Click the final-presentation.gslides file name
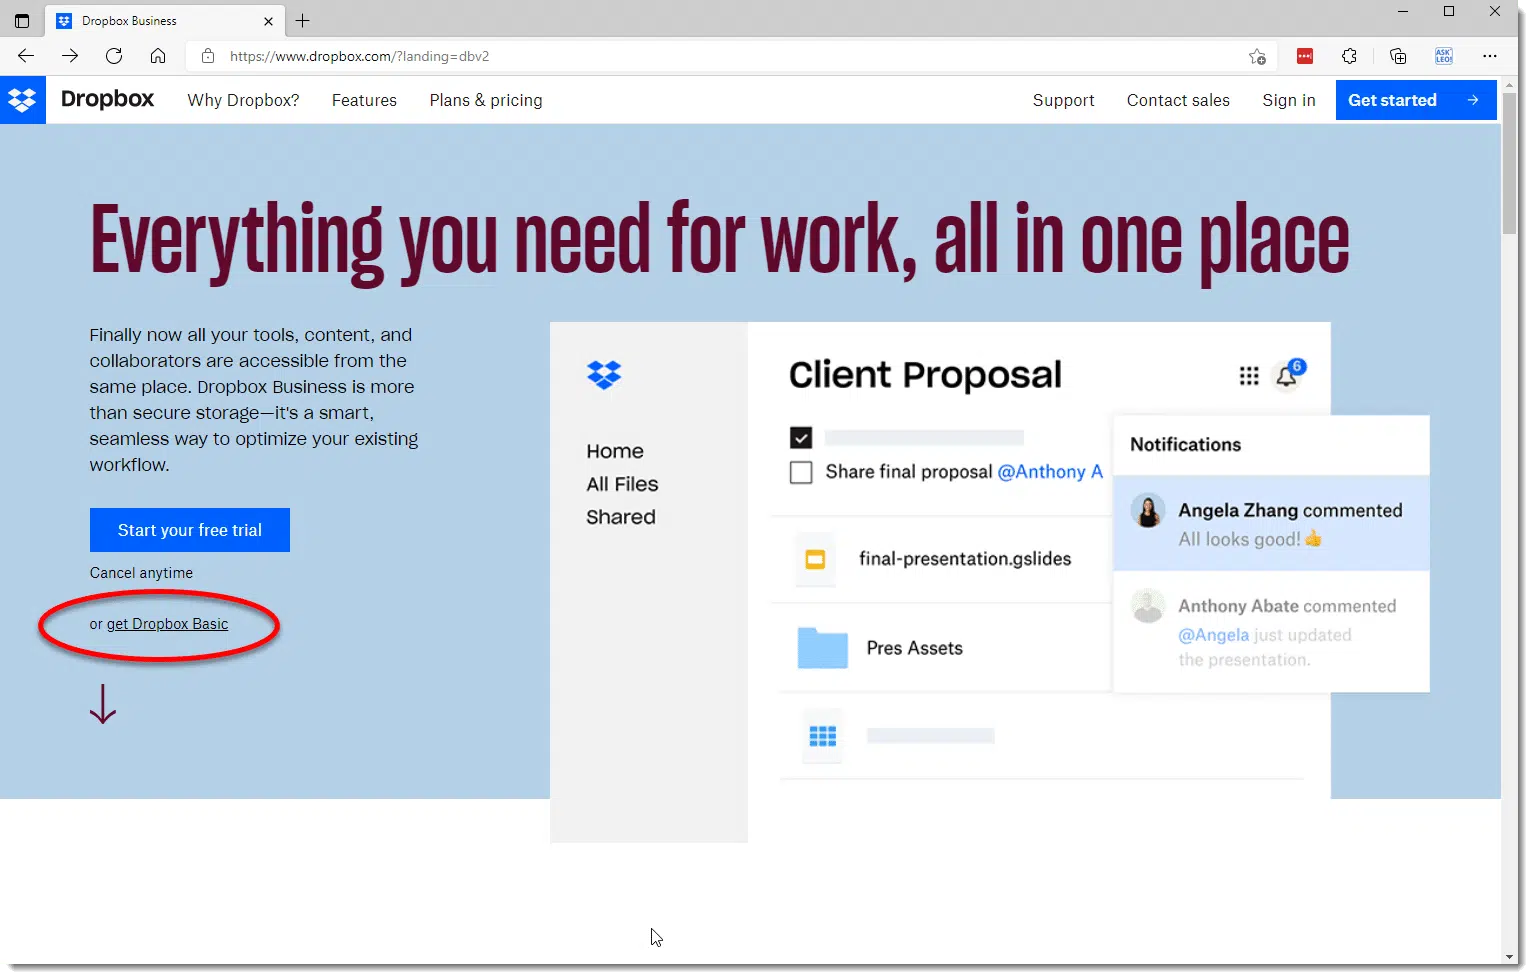This screenshot has width=1533, height=979. click(x=965, y=559)
